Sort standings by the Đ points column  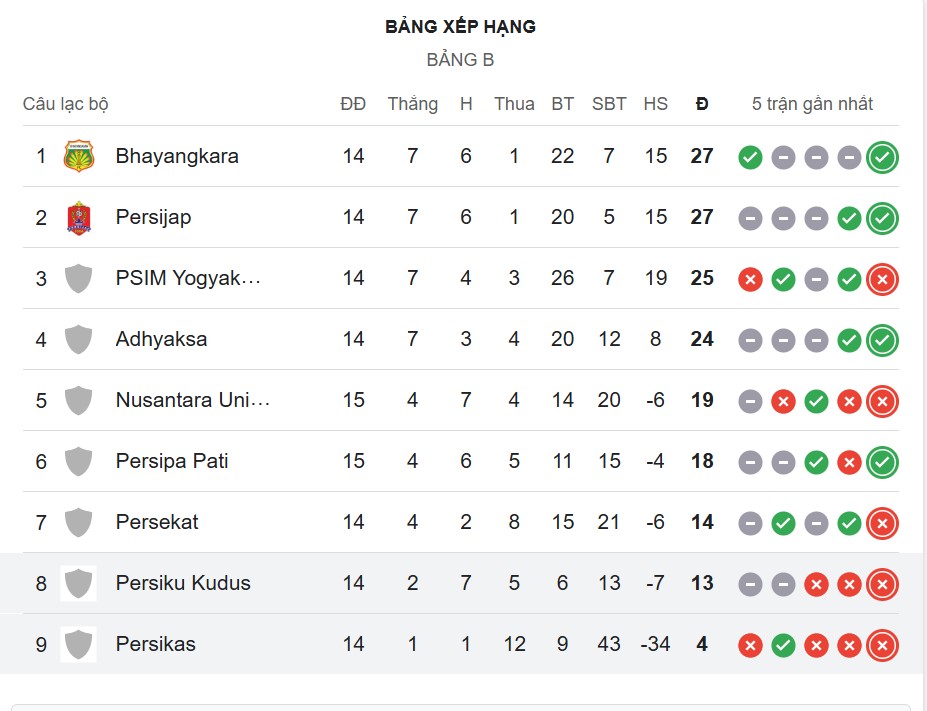pyautogui.click(x=702, y=103)
